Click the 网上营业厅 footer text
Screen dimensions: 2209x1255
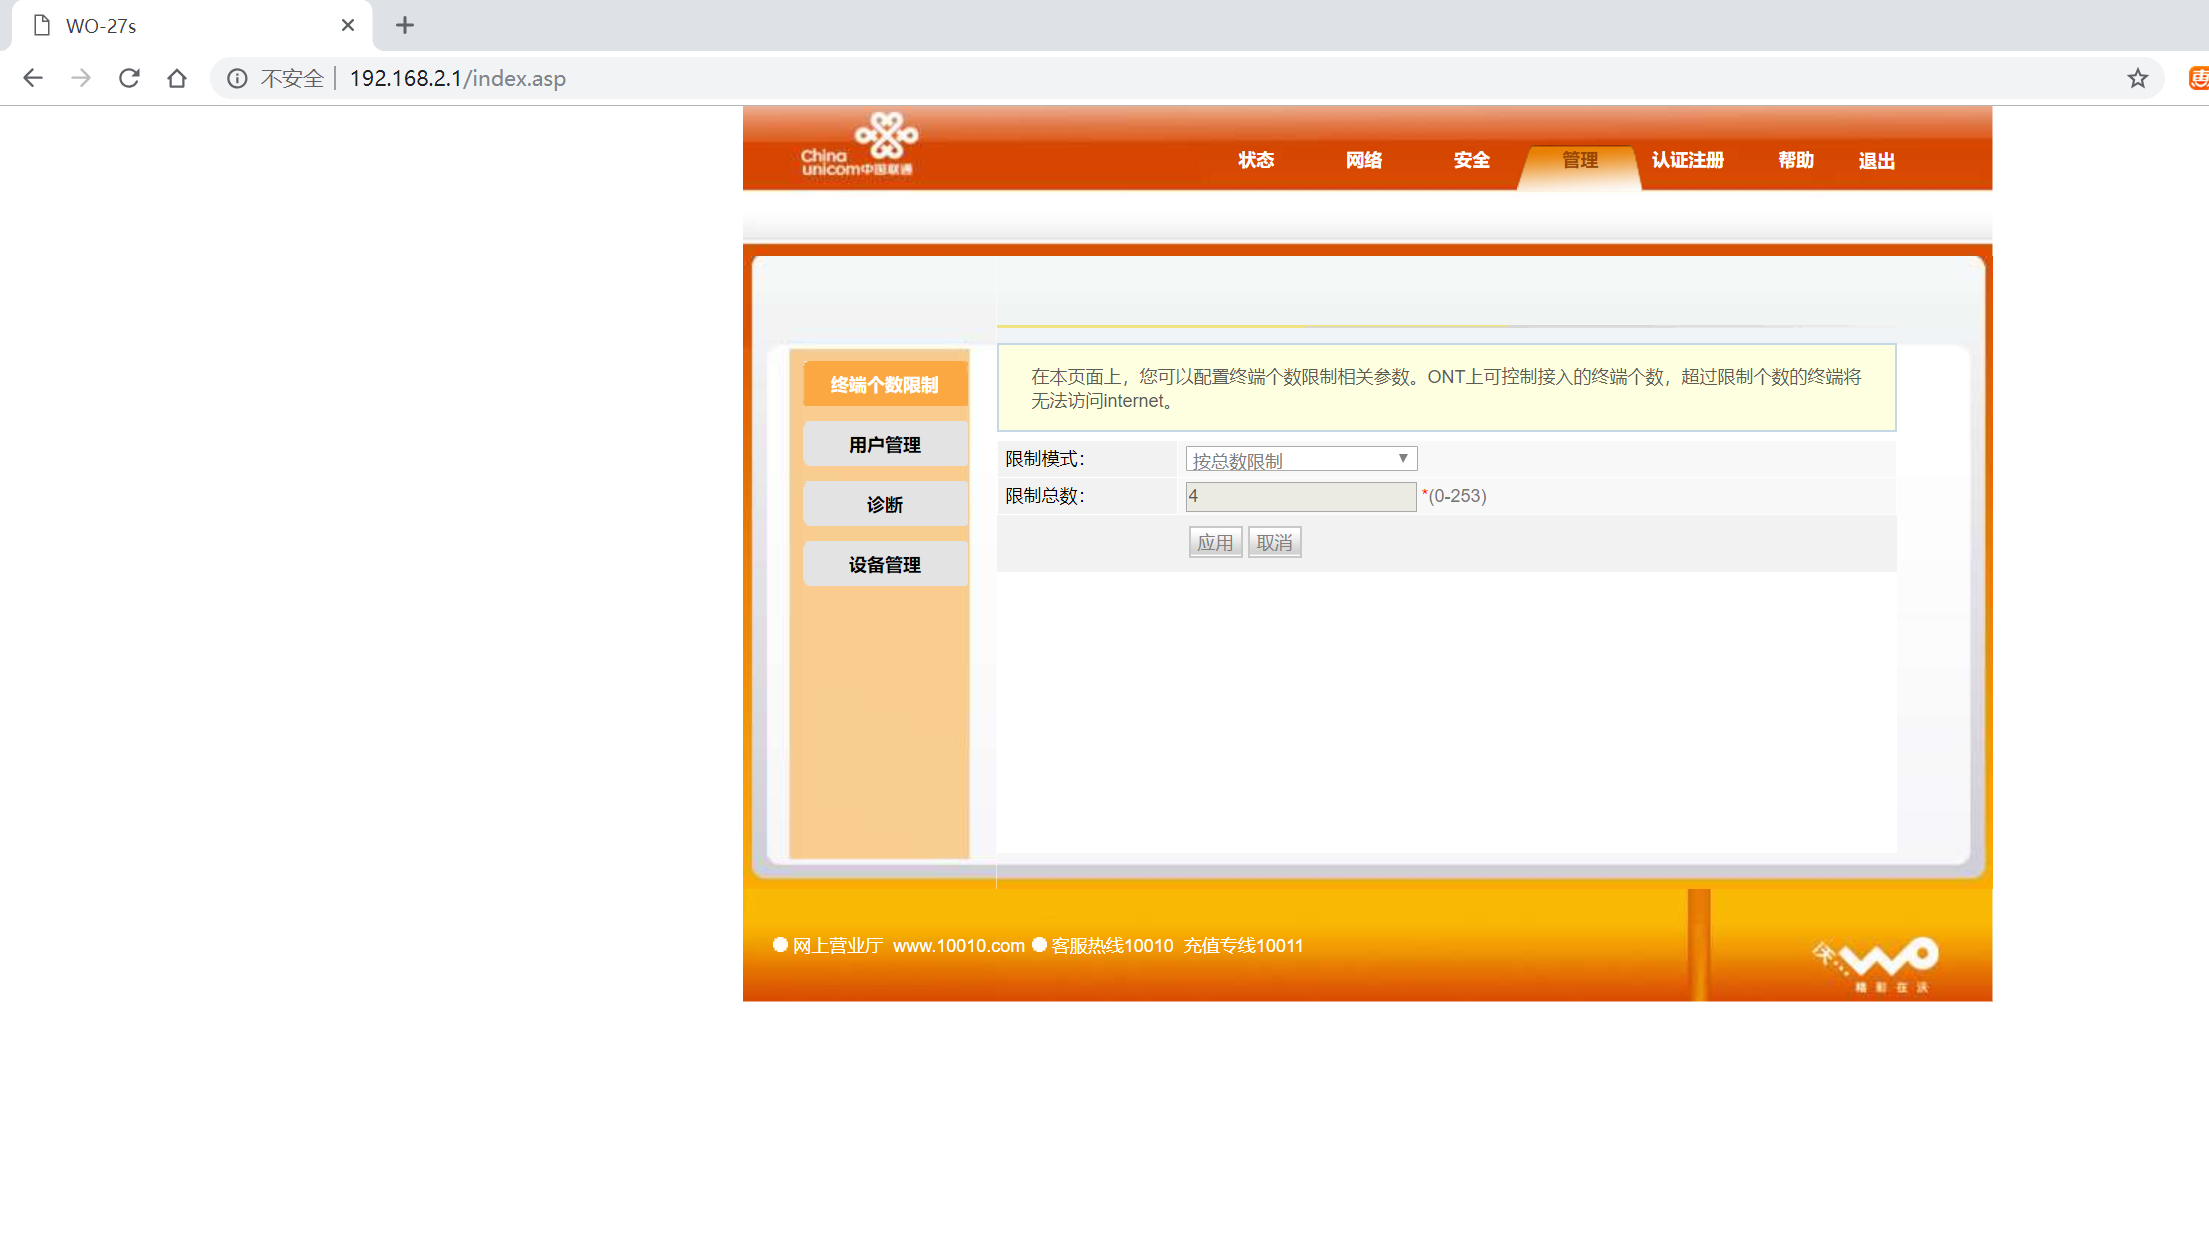(837, 946)
